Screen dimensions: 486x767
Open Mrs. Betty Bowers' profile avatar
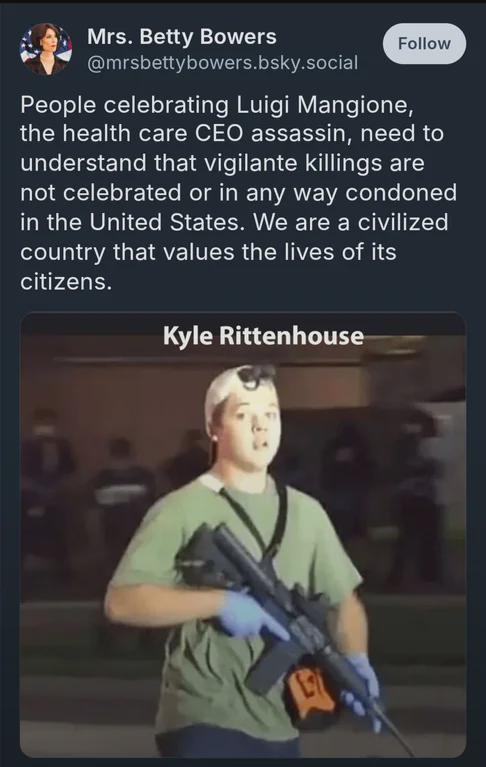click(45, 49)
